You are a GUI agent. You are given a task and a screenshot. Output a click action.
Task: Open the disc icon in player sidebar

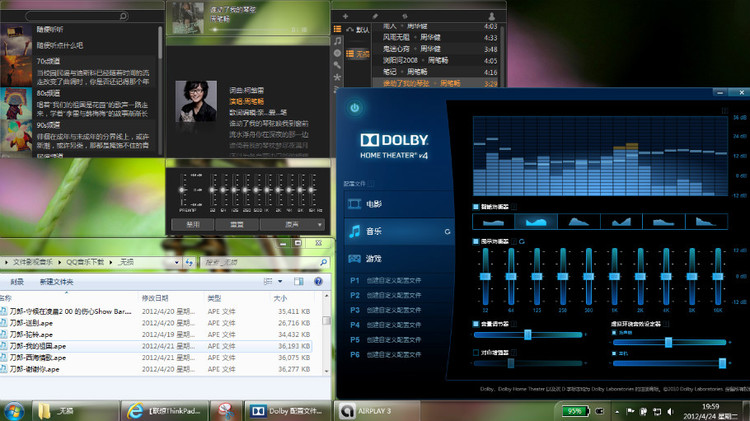[x=337, y=53]
